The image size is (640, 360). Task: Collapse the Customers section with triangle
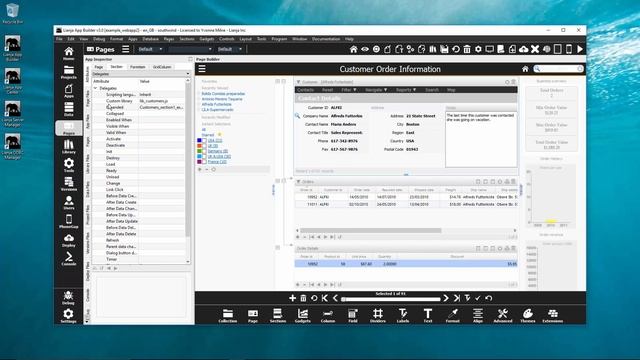[x=298, y=82]
